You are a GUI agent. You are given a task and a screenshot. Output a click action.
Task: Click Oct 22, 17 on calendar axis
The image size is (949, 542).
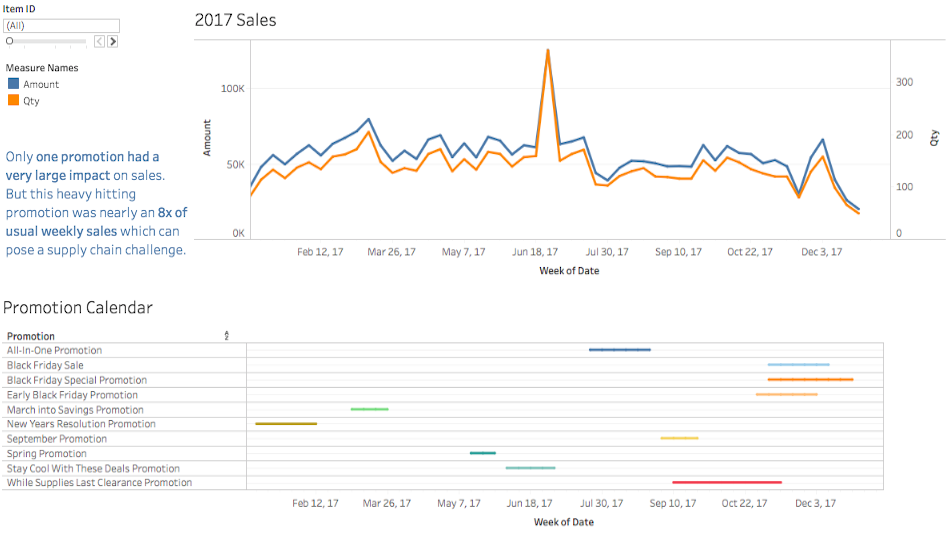[x=744, y=503]
